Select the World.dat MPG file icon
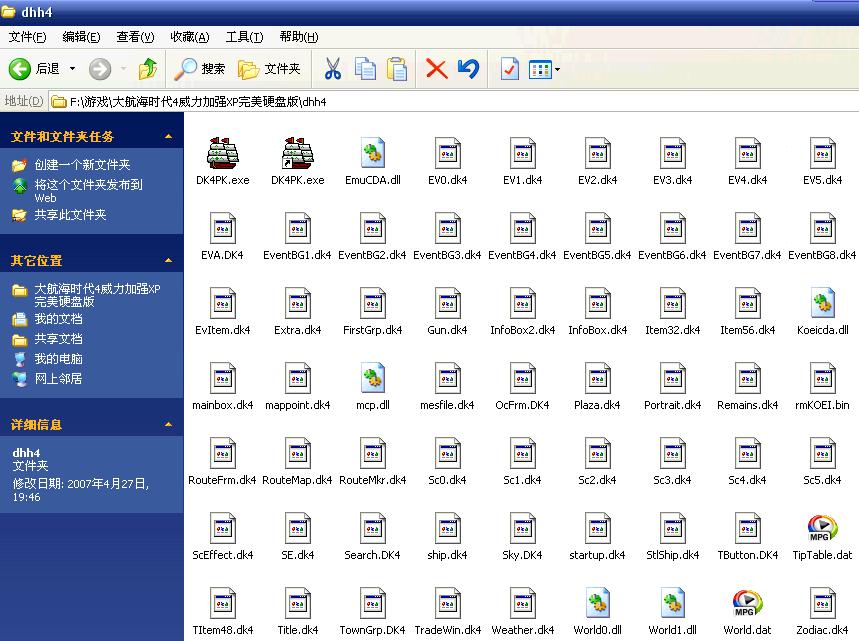 (747, 604)
